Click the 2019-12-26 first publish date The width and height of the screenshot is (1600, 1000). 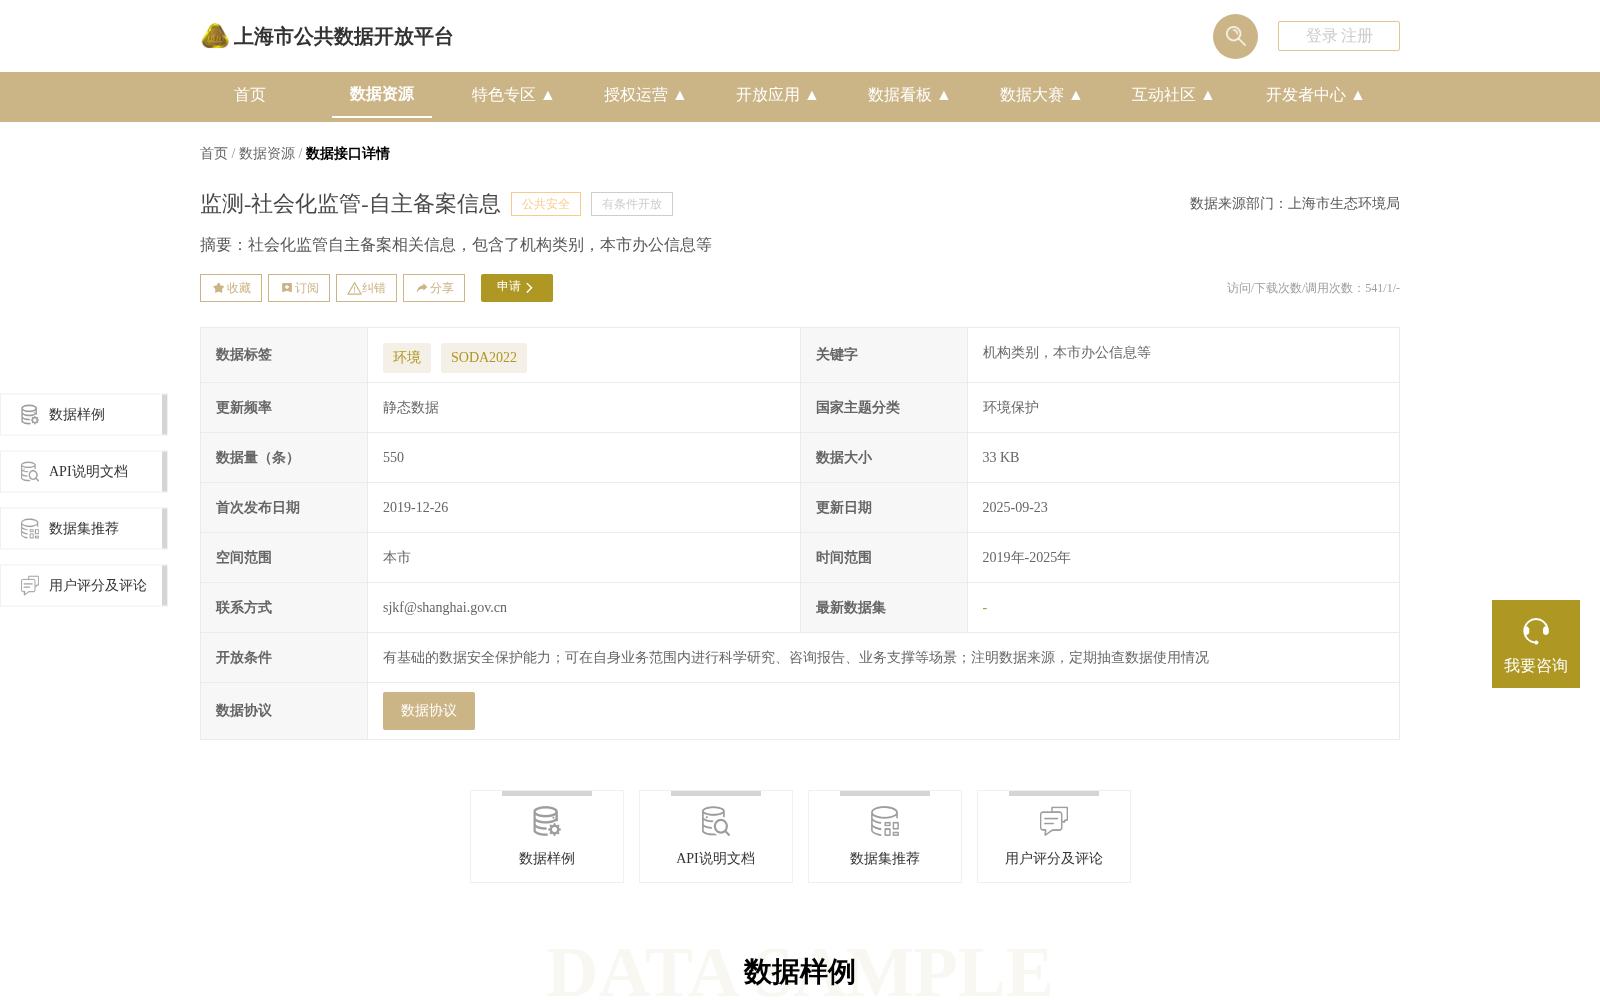pyautogui.click(x=416, y=507)
